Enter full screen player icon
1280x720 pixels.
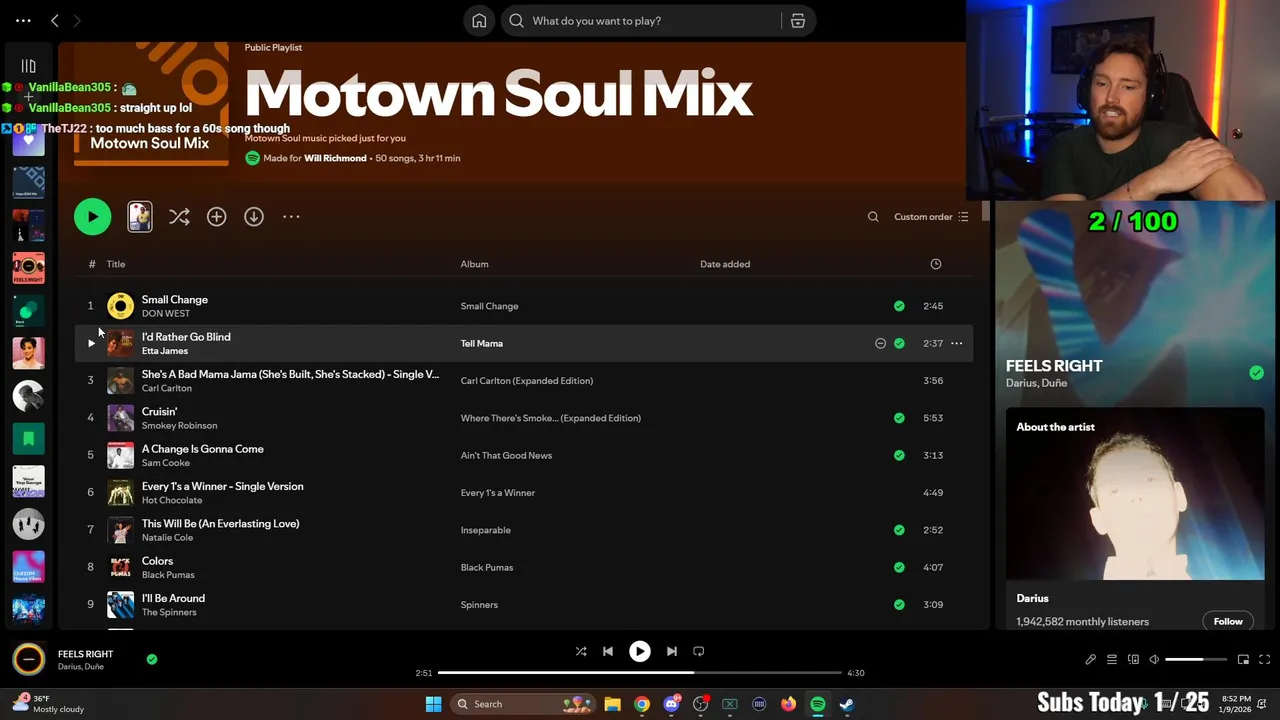pyautogui.click(x=1264, y=659)
